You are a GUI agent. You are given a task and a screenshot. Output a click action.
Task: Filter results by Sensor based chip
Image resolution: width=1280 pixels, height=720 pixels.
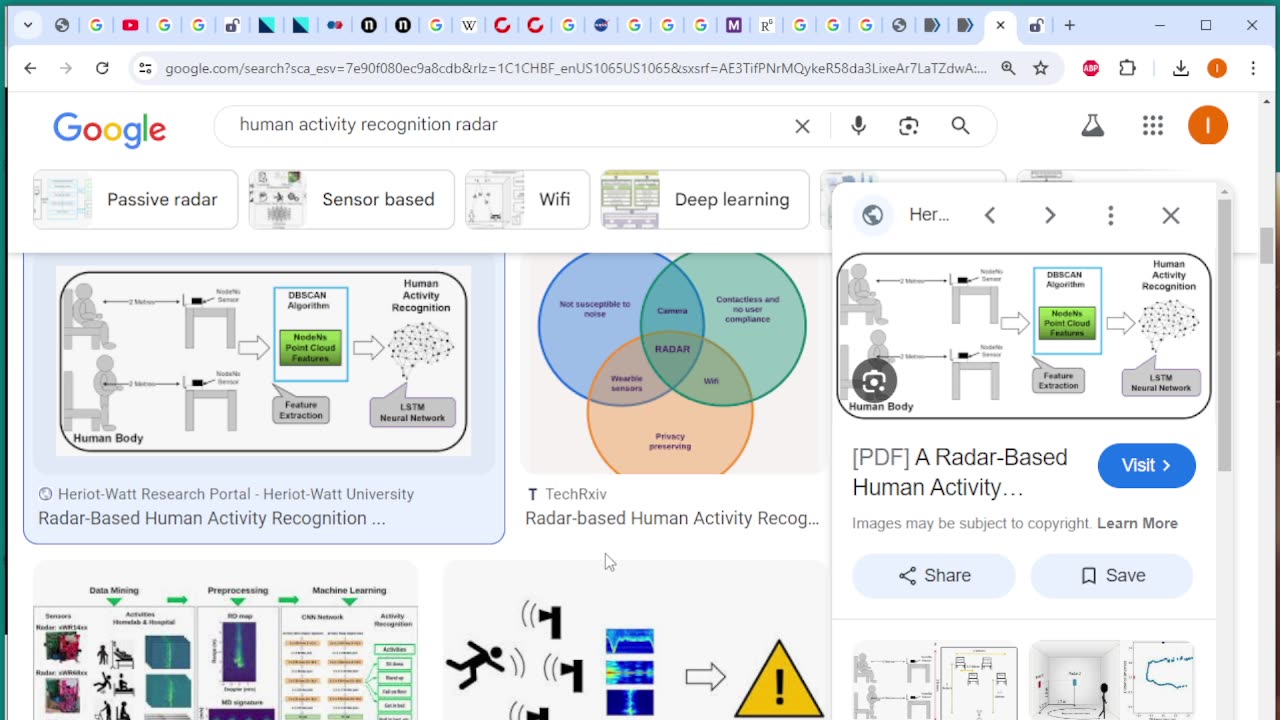(x=352, y=199)
